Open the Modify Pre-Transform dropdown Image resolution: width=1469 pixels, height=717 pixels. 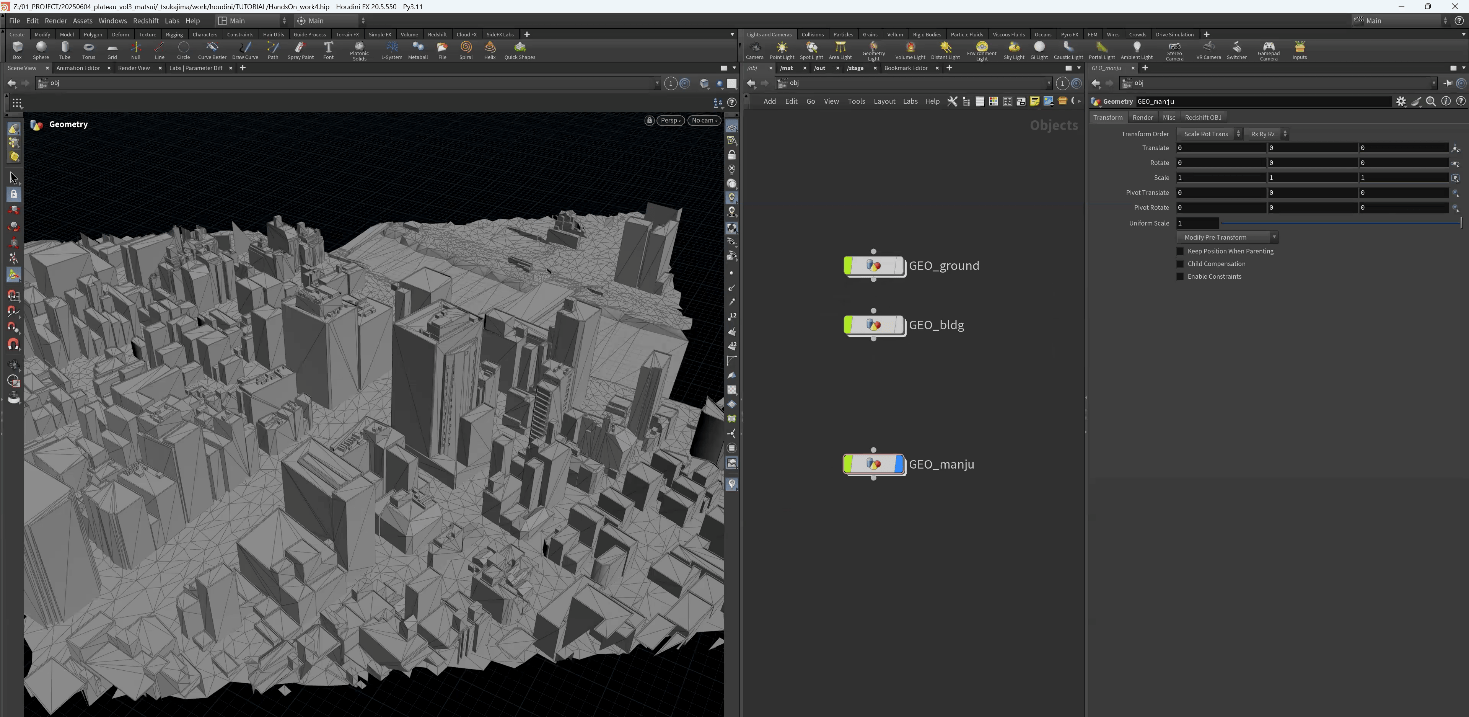click(x=1229, y=237)
